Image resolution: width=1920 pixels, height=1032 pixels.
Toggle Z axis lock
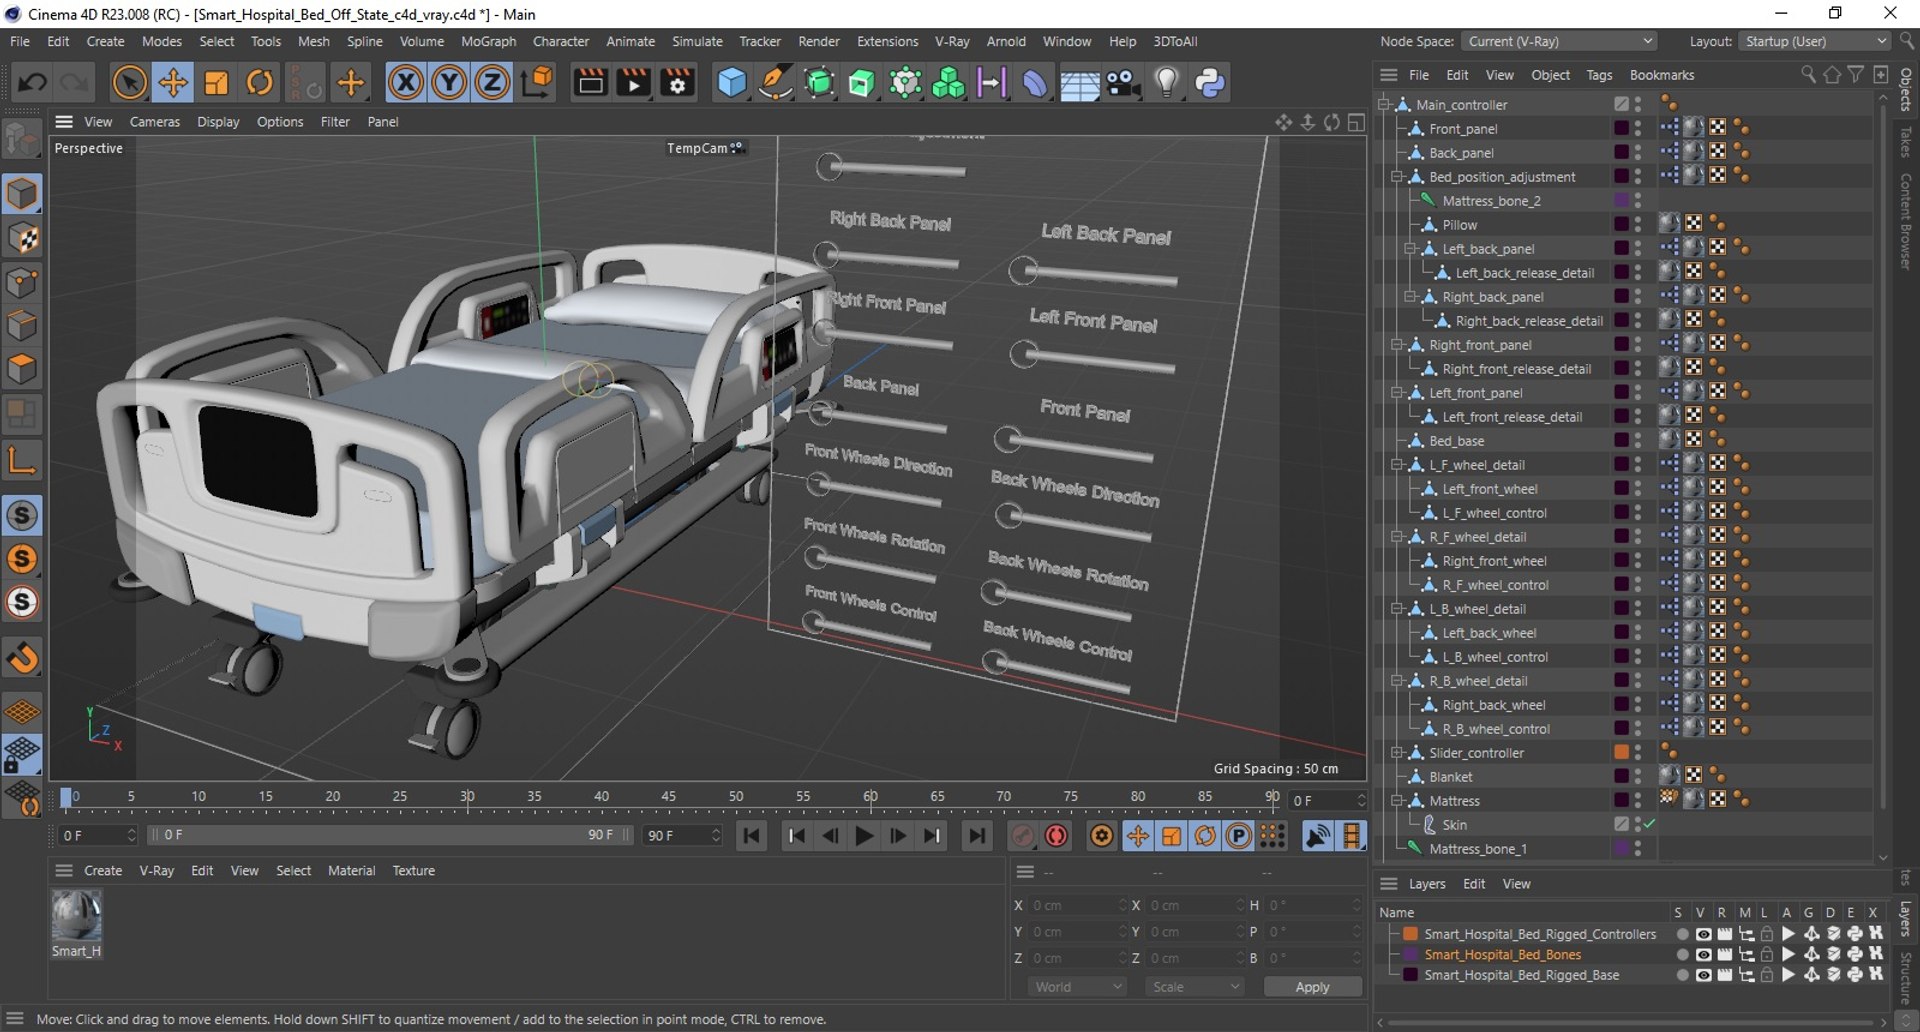click(492, 83)
